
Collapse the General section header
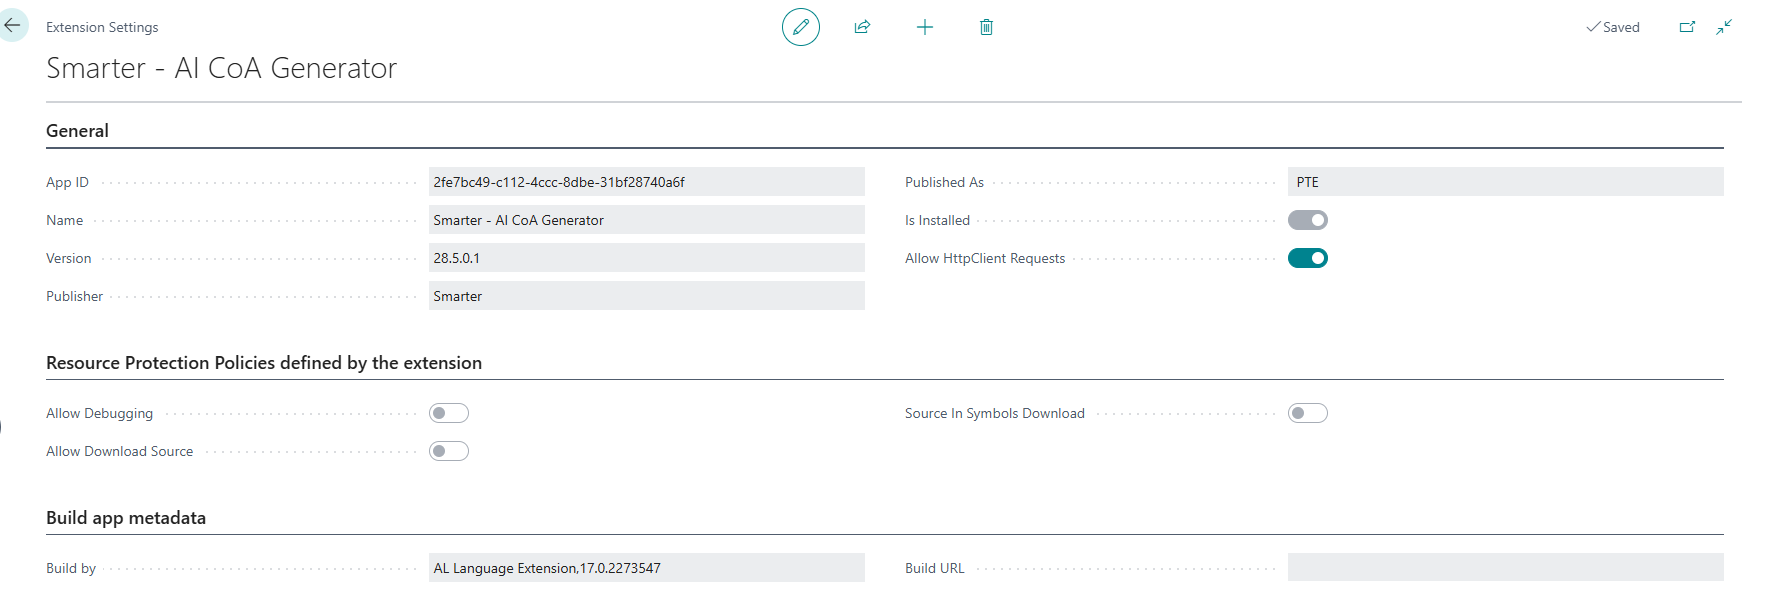pos(77,131)
